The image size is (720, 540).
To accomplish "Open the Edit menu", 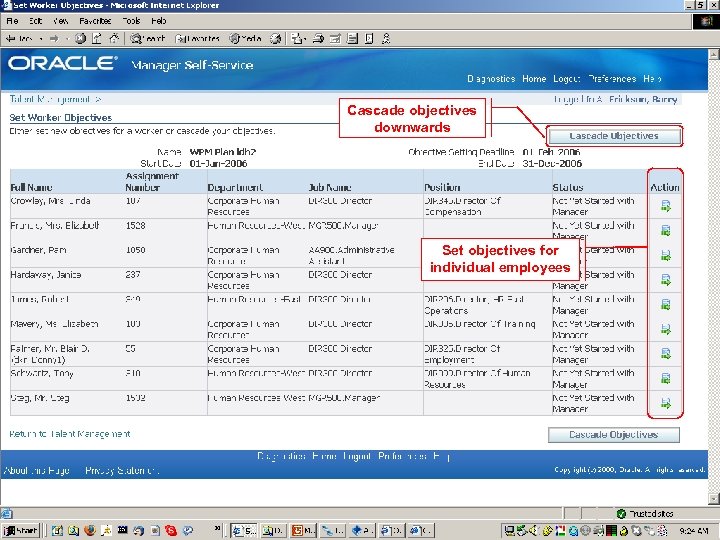I will 35,21.
